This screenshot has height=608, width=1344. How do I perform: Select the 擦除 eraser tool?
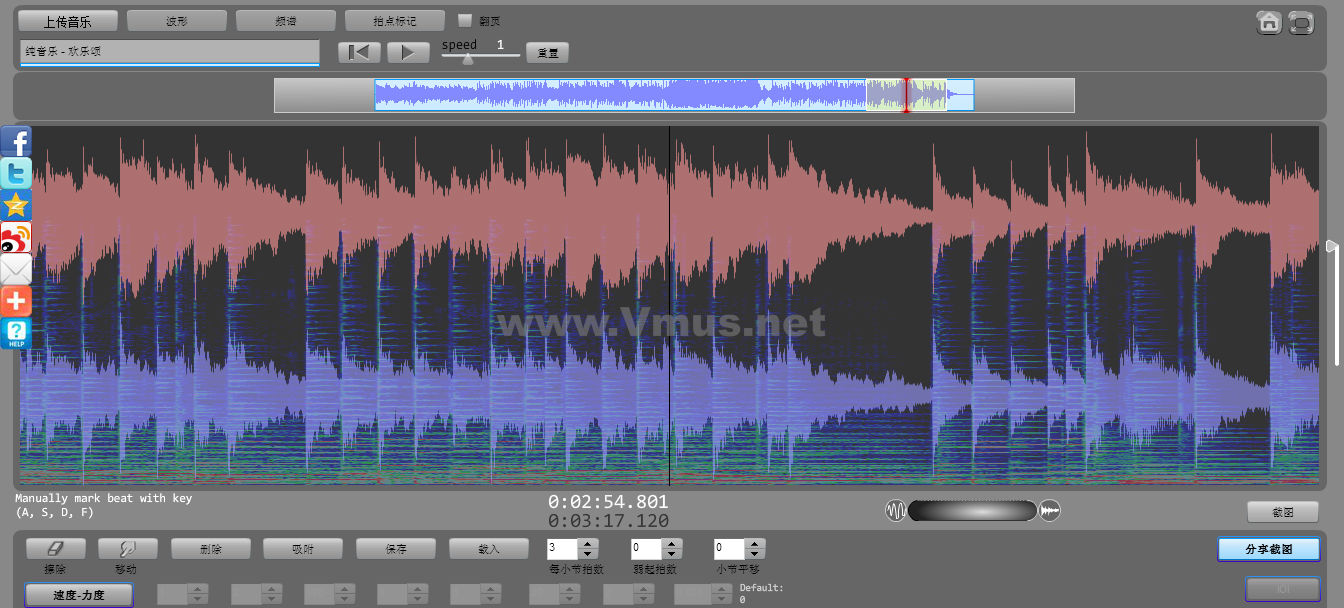pyautogui.click(x=55, y=548)
